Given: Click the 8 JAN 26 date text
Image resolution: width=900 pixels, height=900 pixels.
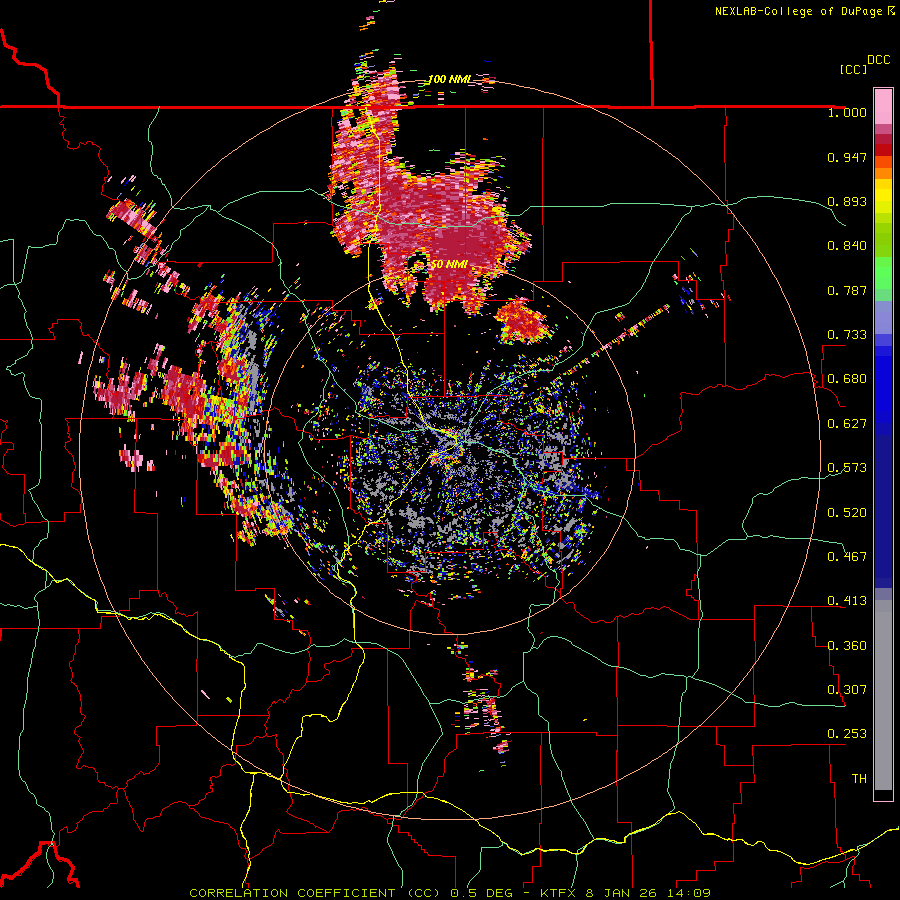Looking at the screenshot, I should click(x=622, y=893).
